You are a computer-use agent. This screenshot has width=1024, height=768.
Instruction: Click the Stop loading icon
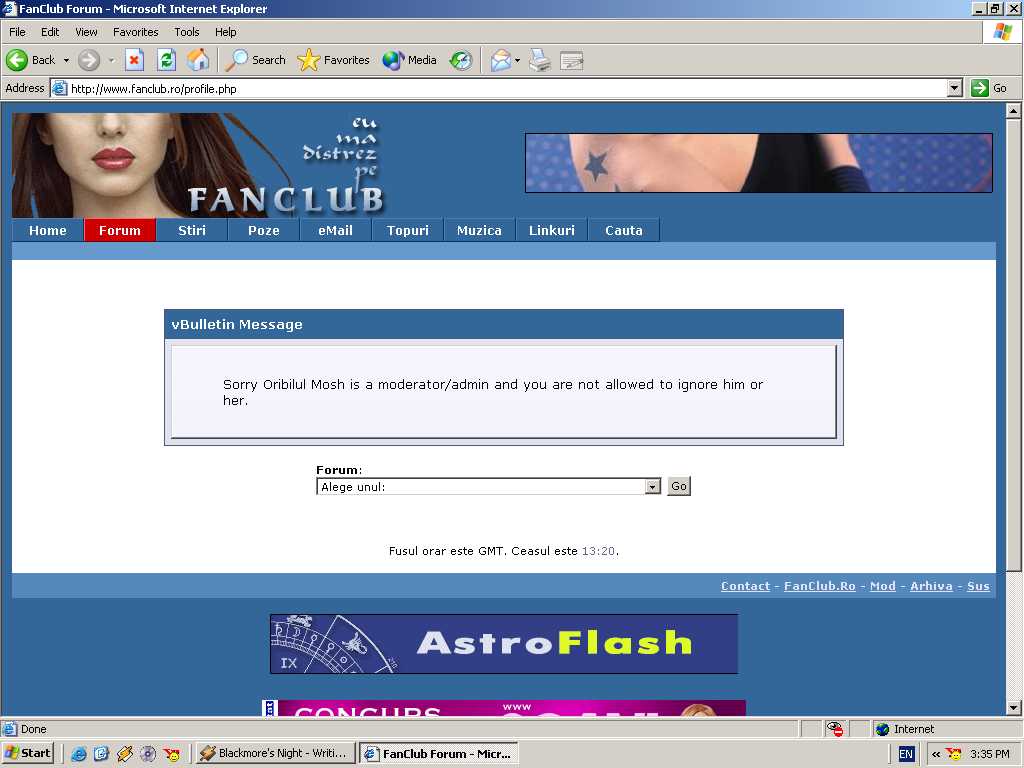[x=134, y=60]
